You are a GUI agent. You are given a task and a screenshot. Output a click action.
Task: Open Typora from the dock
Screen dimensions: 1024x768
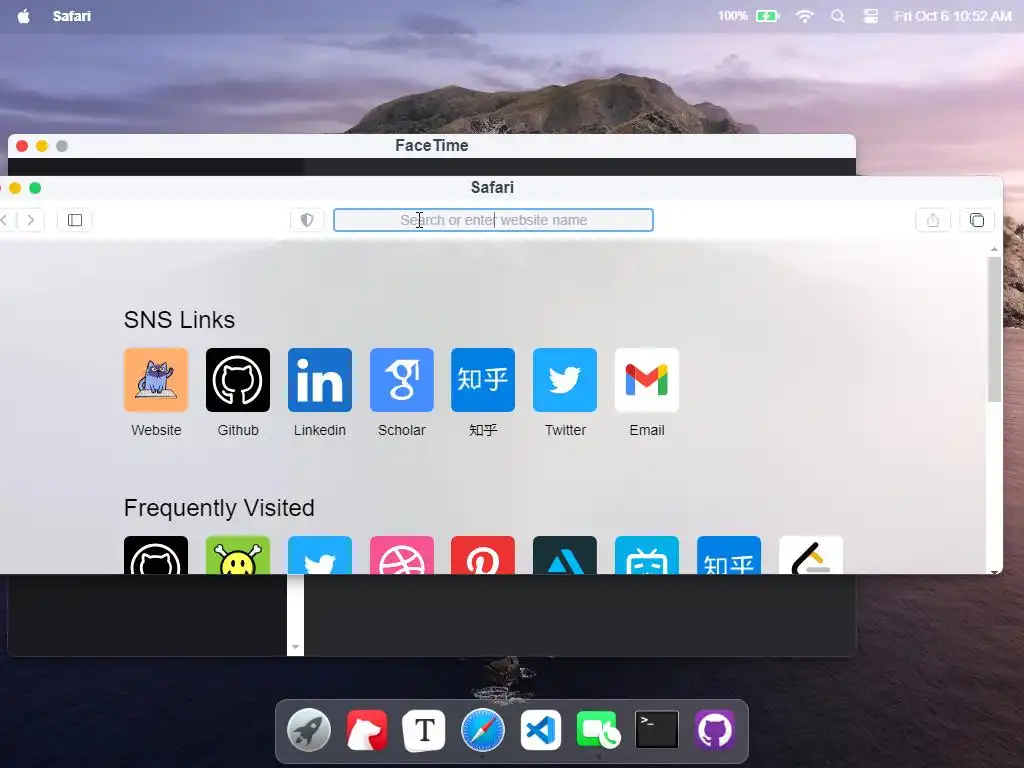click(424, 730)
